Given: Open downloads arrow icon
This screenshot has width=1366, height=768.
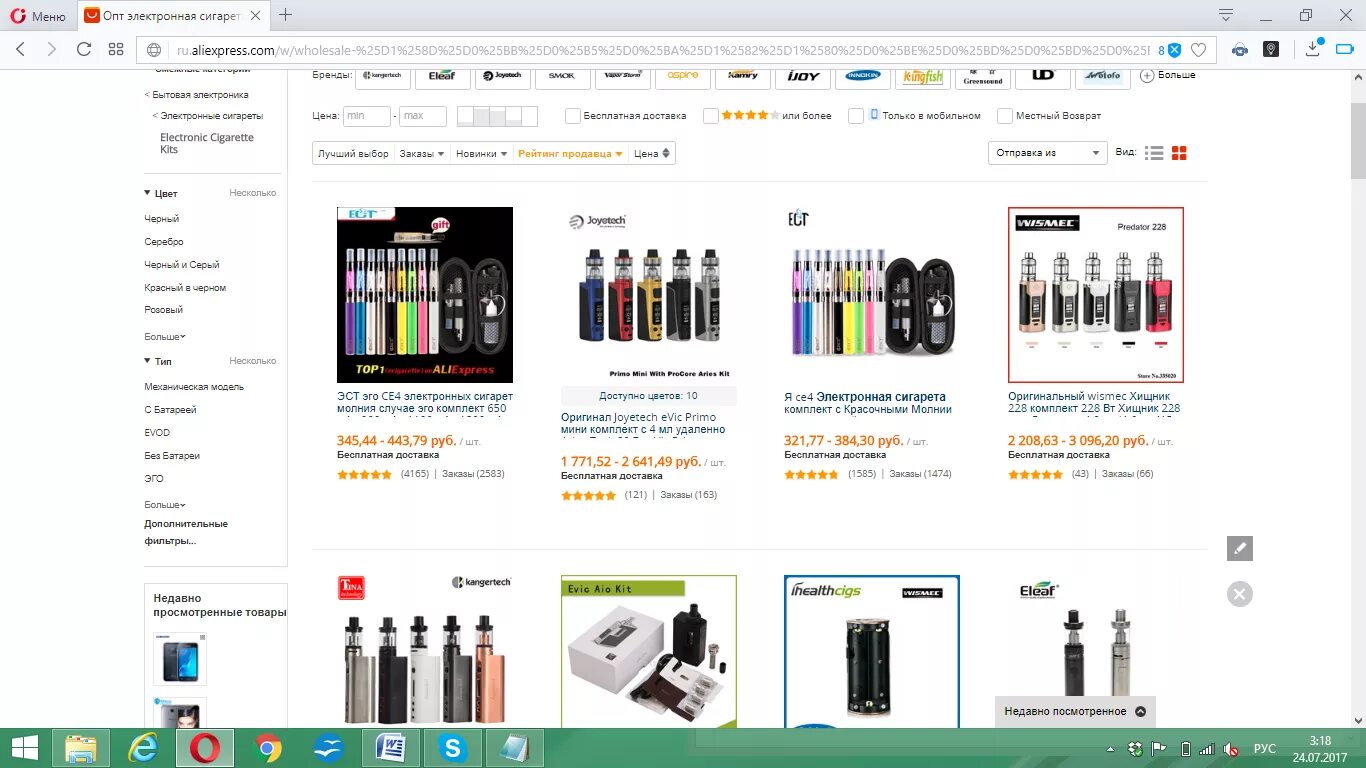Looking at the screenshot, I should 1313,49.
